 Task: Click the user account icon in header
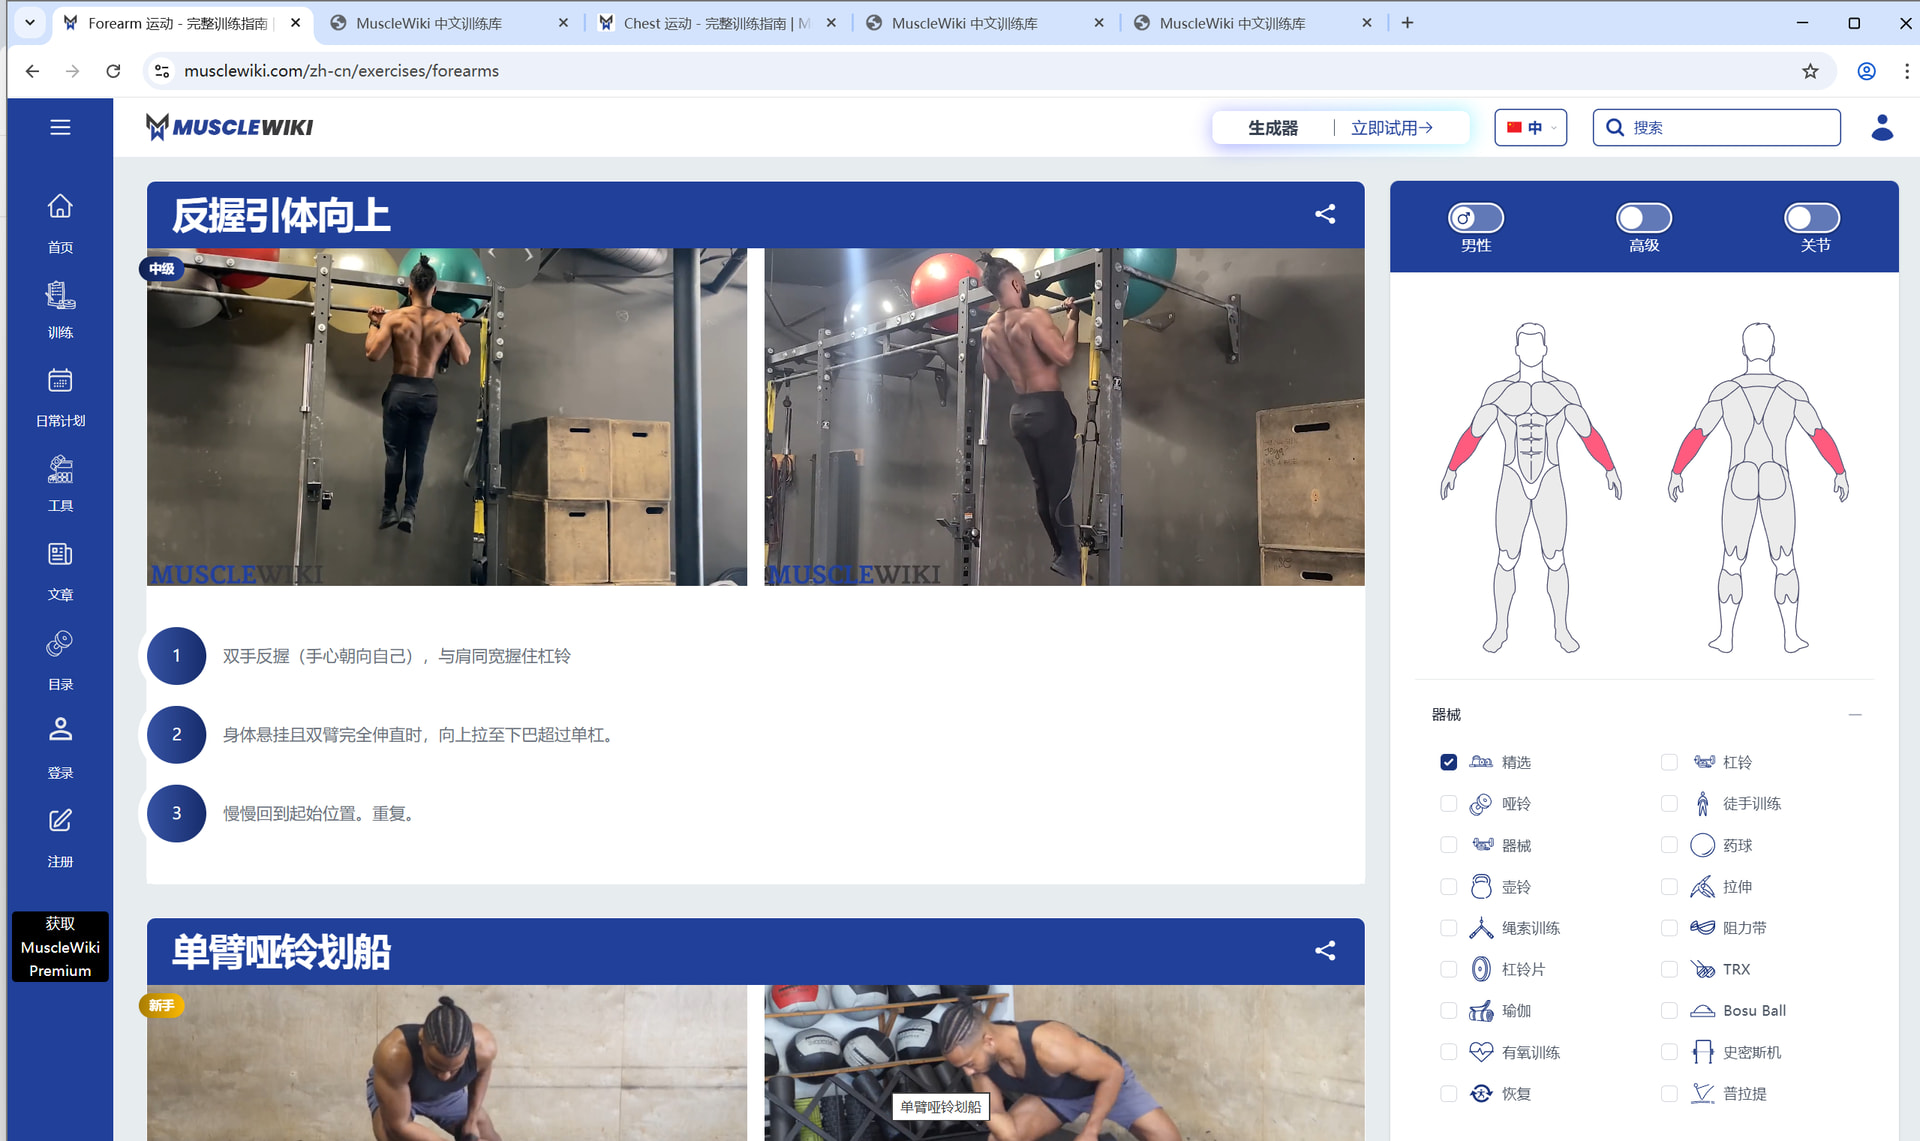pos(1882,127)
